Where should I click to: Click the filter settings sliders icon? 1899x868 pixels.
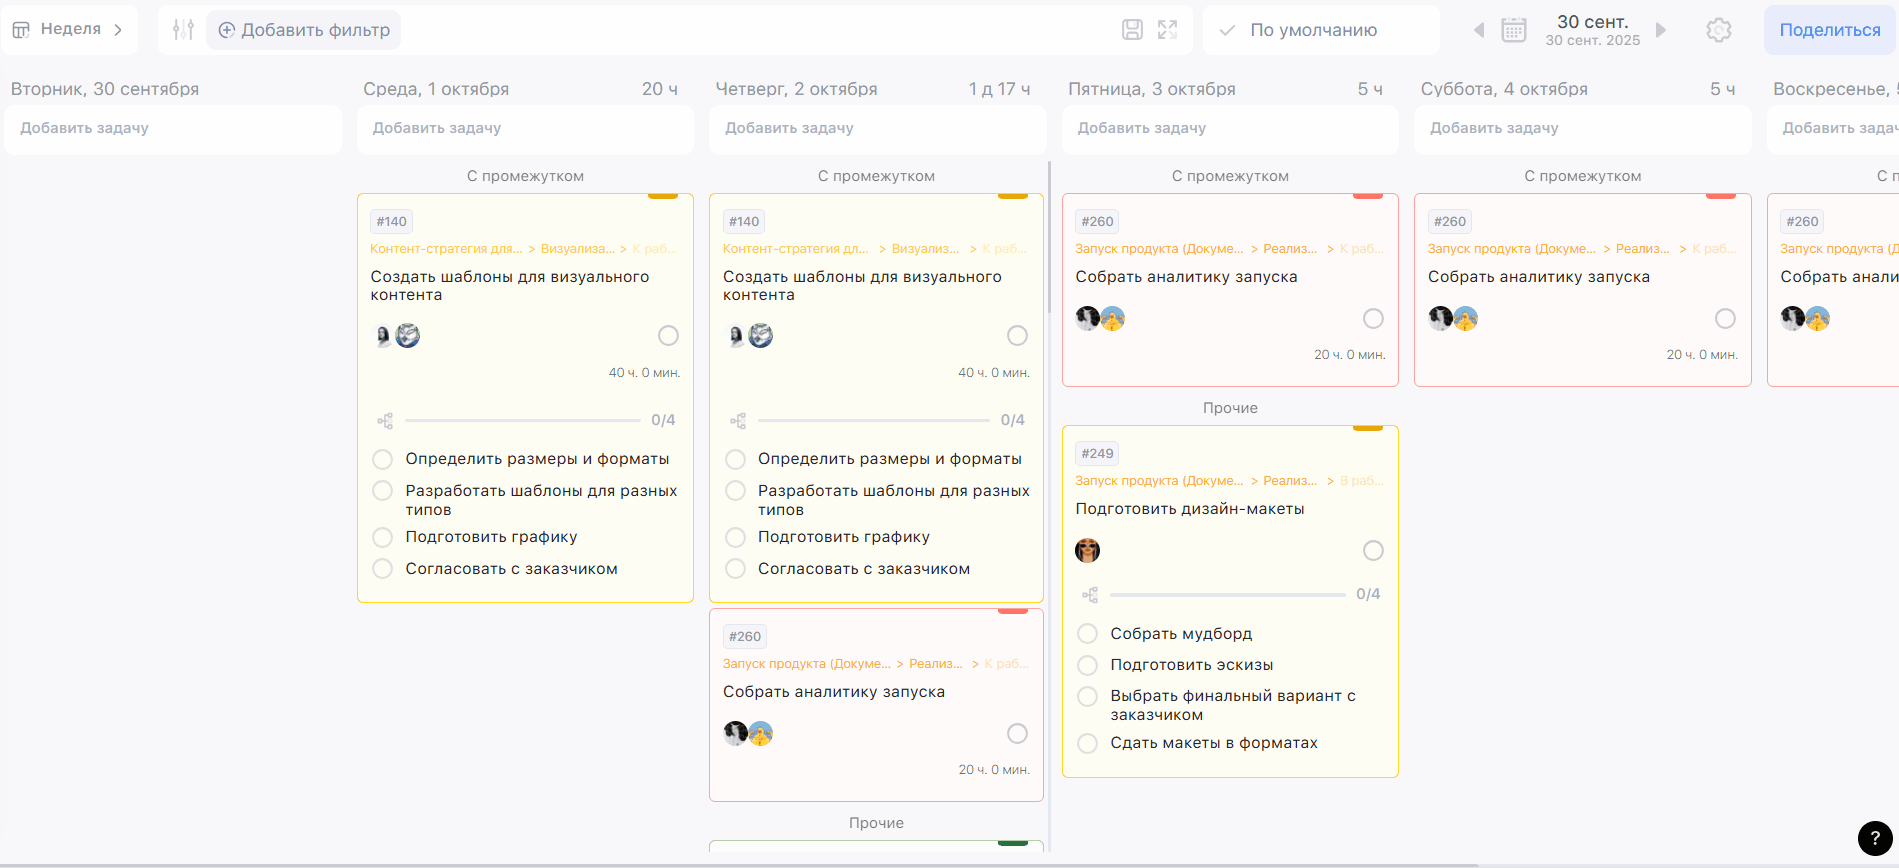tap(183, 30)
